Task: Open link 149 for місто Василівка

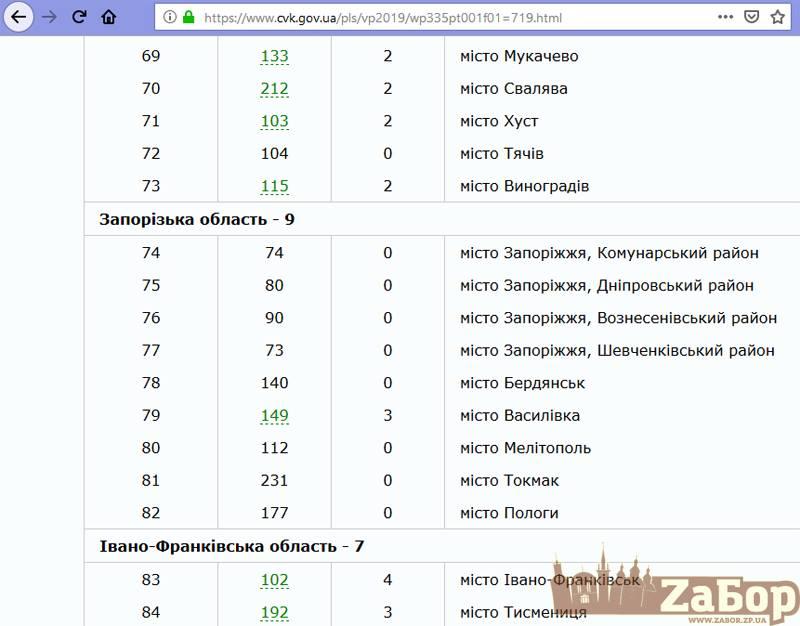Action: tap(274, 415)
